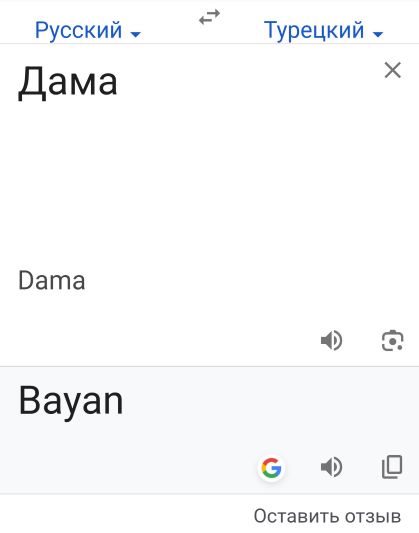Play audio for the translation Bayan
Image resolution: width=419 pixels, height=533 pixels.
[331, 467]
